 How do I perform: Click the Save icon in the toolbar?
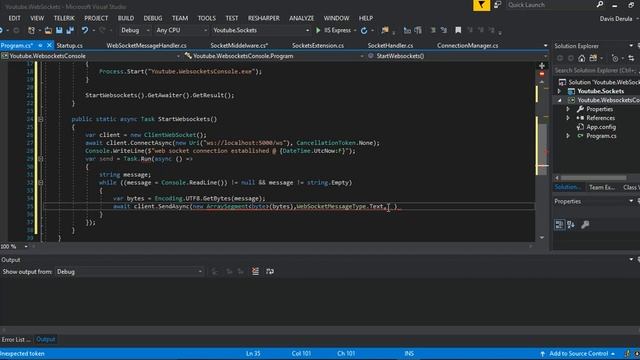point(59,30)
